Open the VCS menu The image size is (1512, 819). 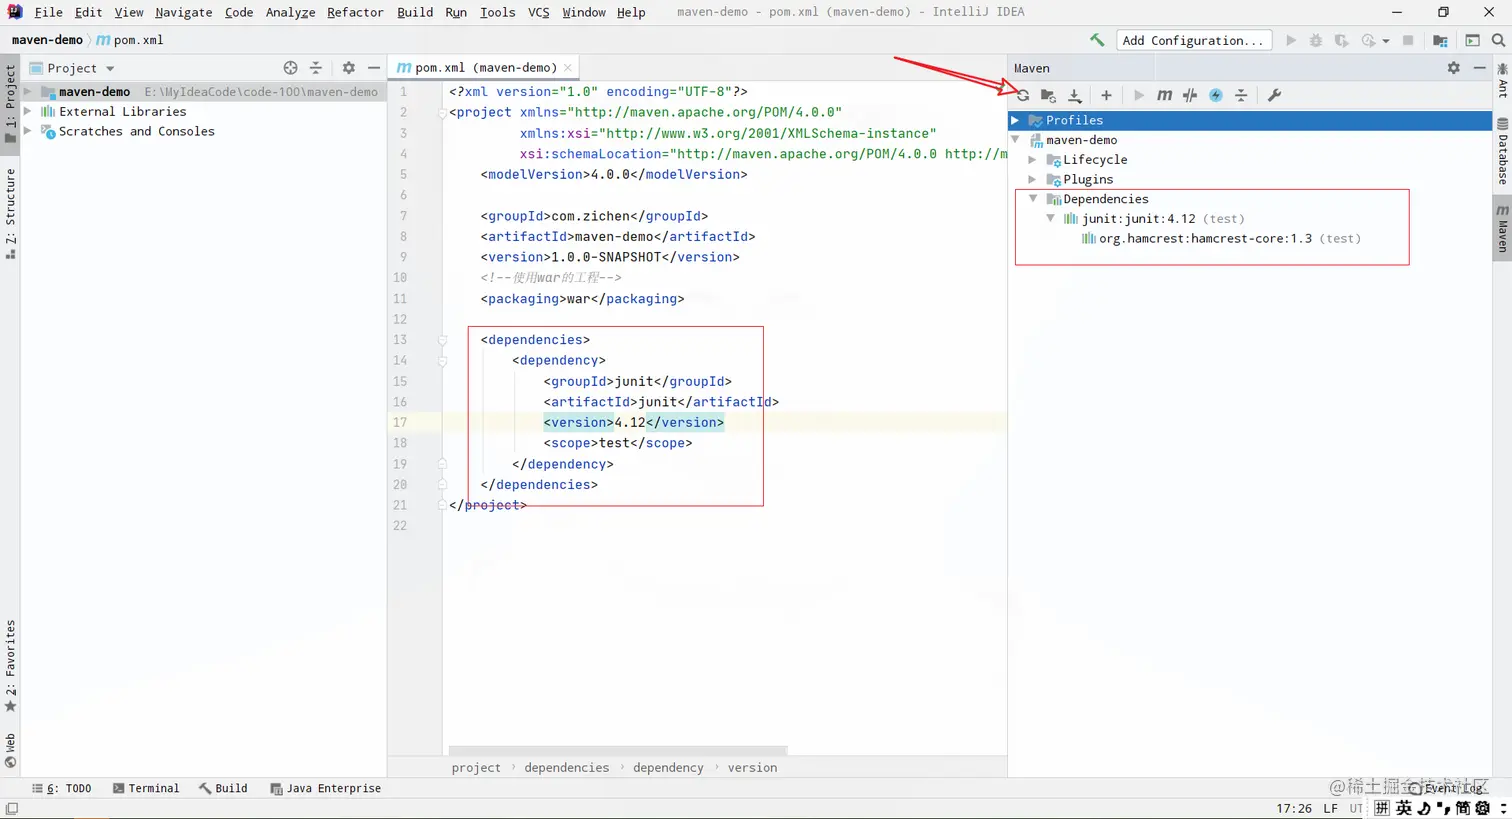(538, 12)
